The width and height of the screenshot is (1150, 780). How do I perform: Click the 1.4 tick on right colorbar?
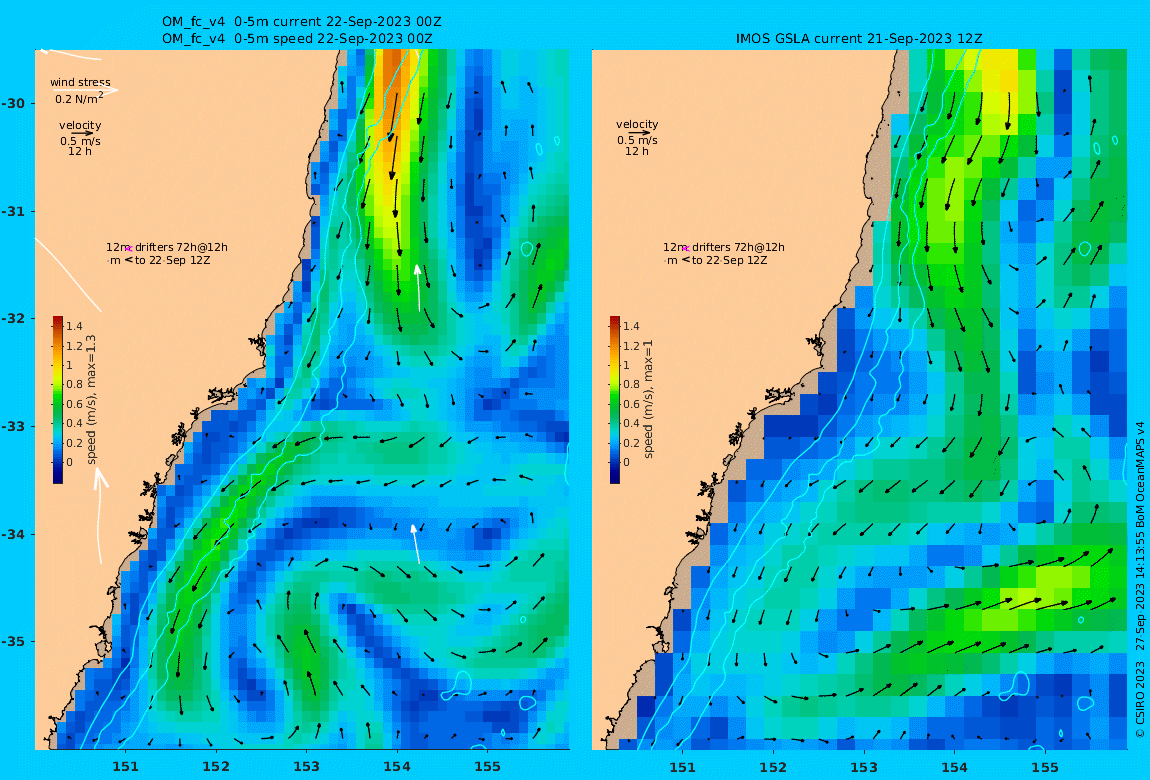tap(631, 326)
